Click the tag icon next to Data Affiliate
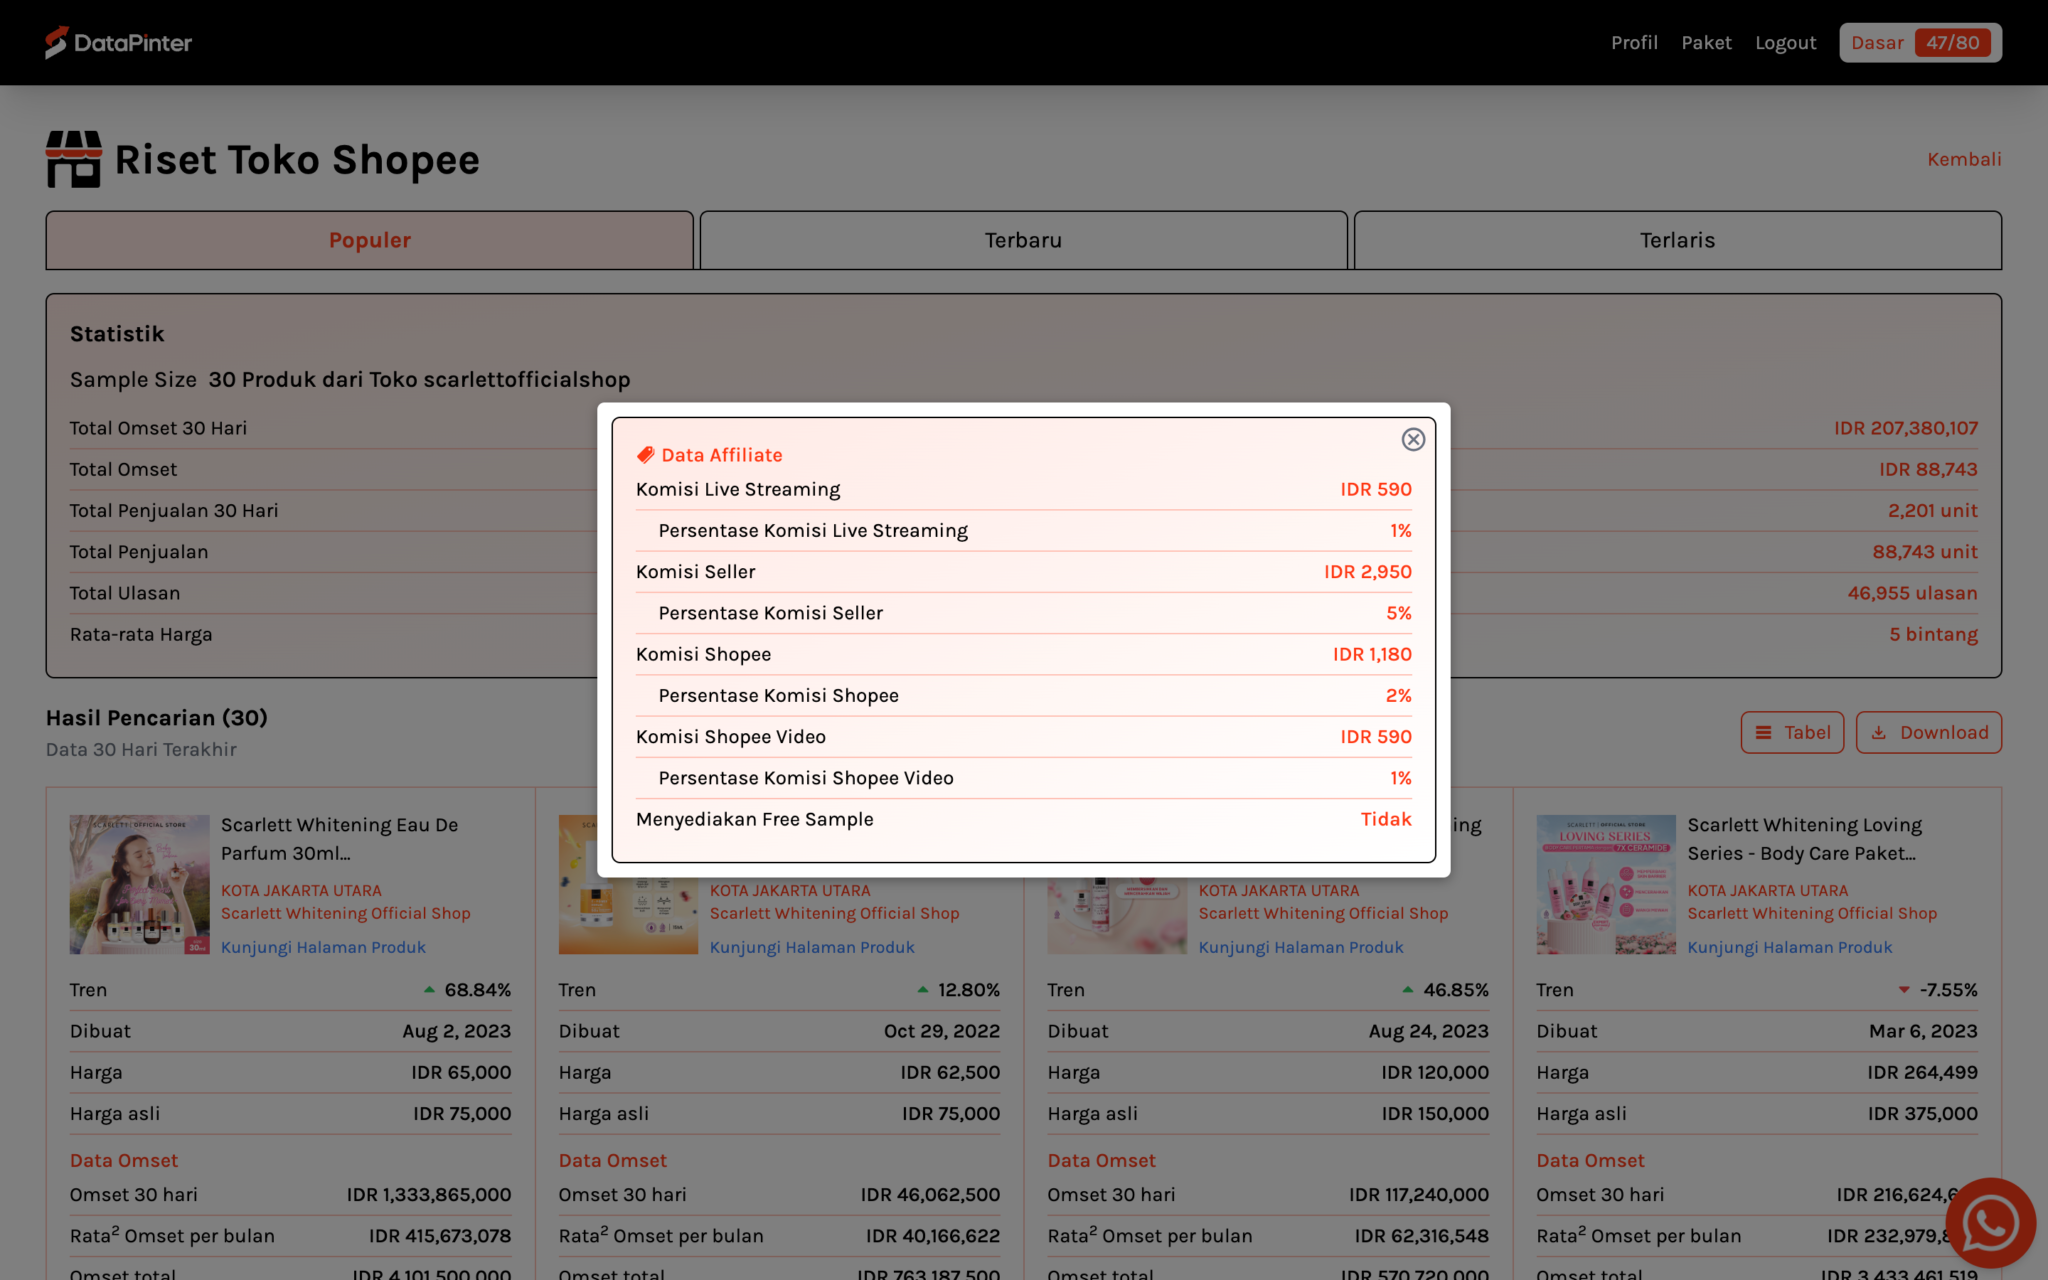Viewport: 2048px width, 1280px height. (644, 454)
